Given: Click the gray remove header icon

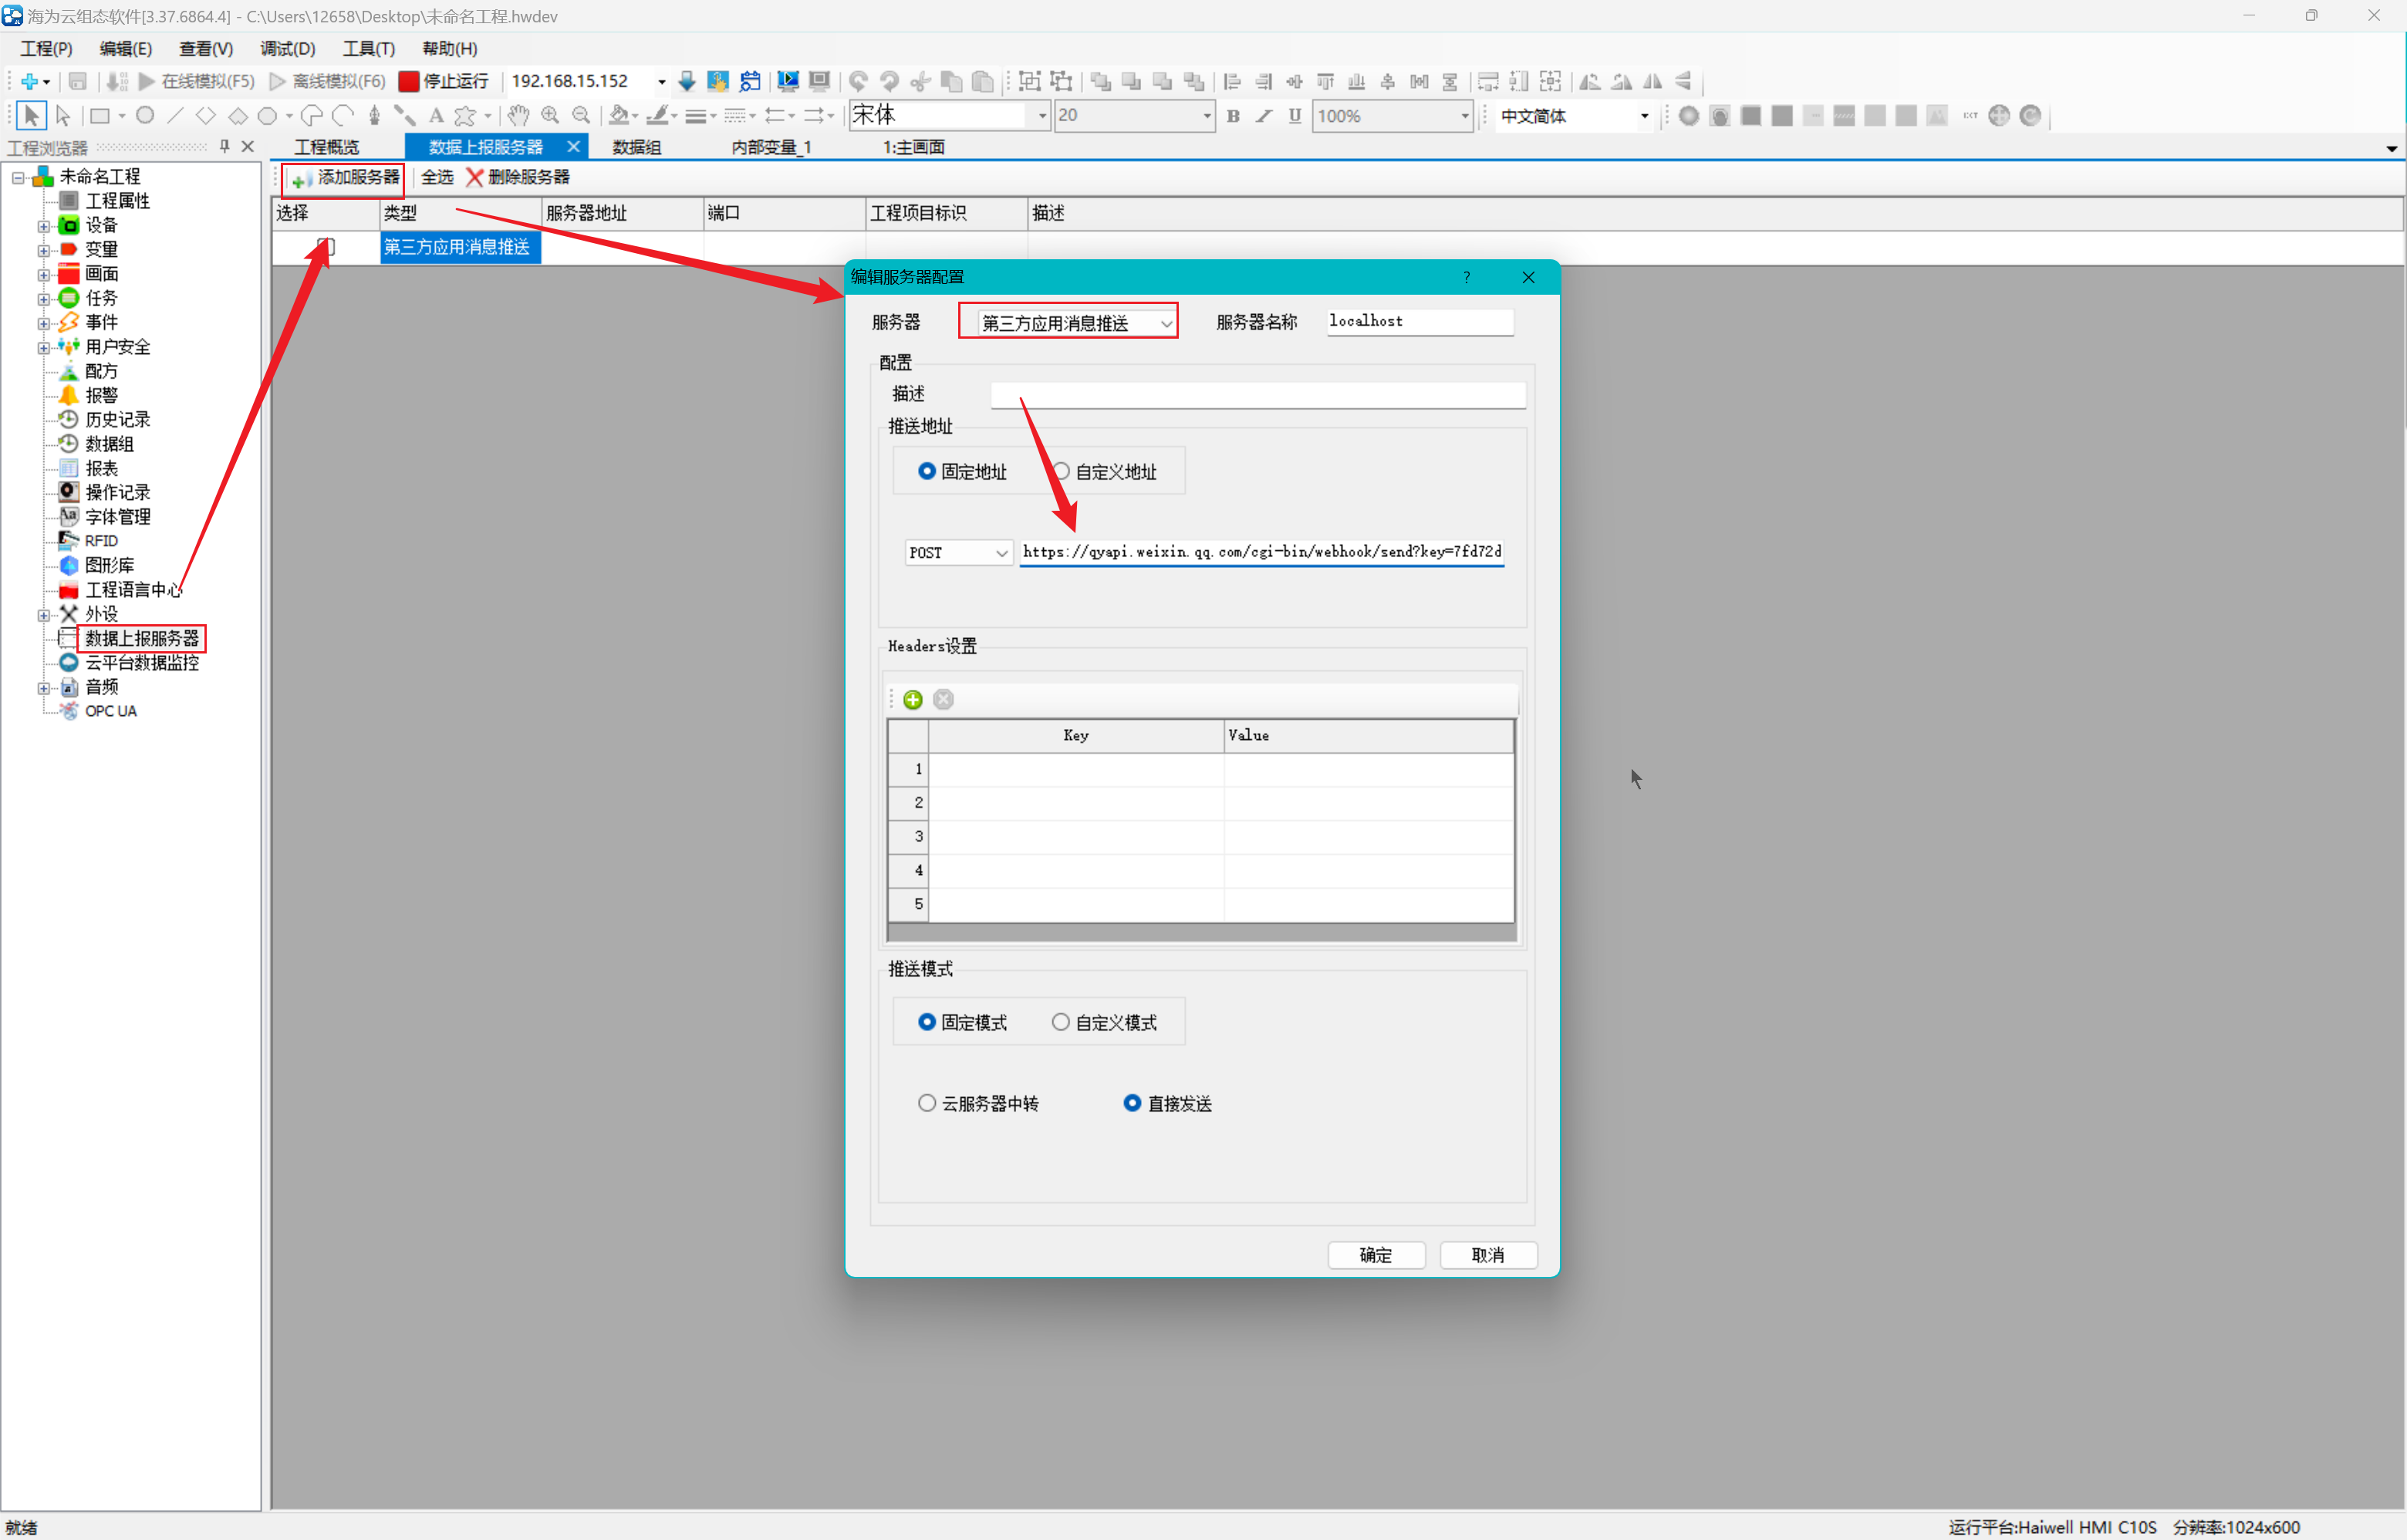Looking at the screenshot, I should tap(943, 699).
